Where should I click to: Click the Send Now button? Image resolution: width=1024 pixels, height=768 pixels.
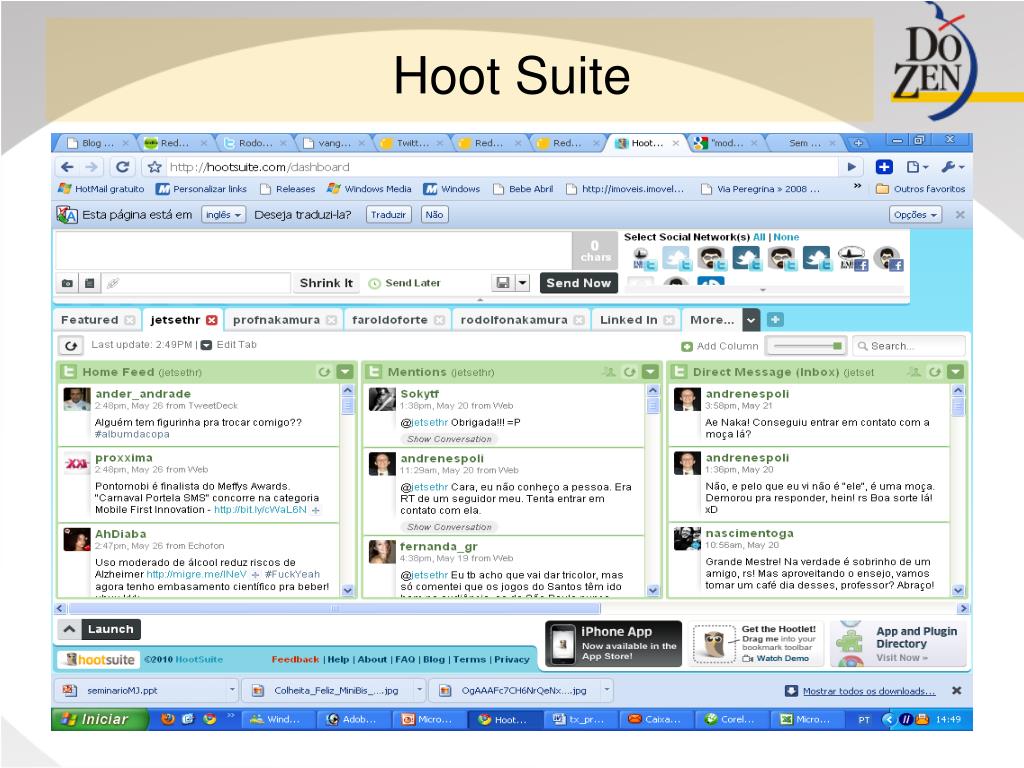578,283
